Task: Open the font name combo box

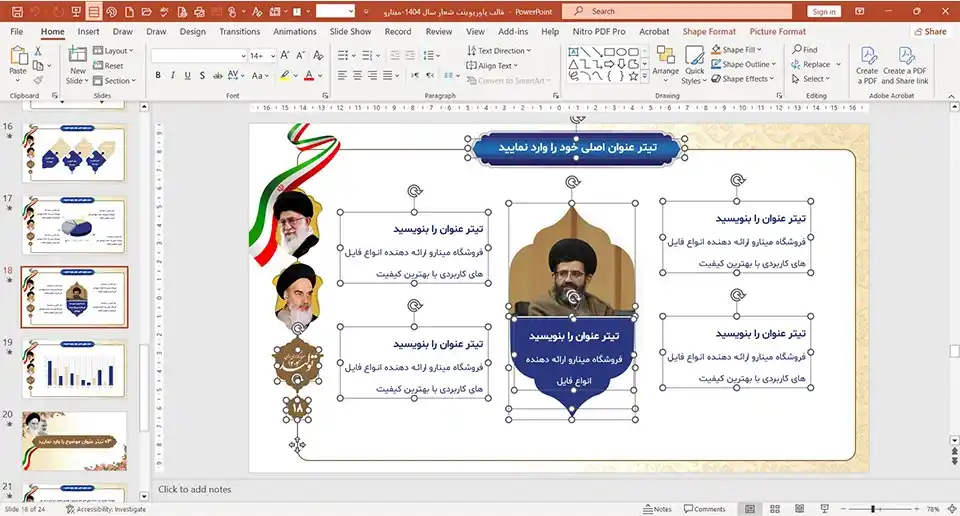Action: [x=198, y=56]
